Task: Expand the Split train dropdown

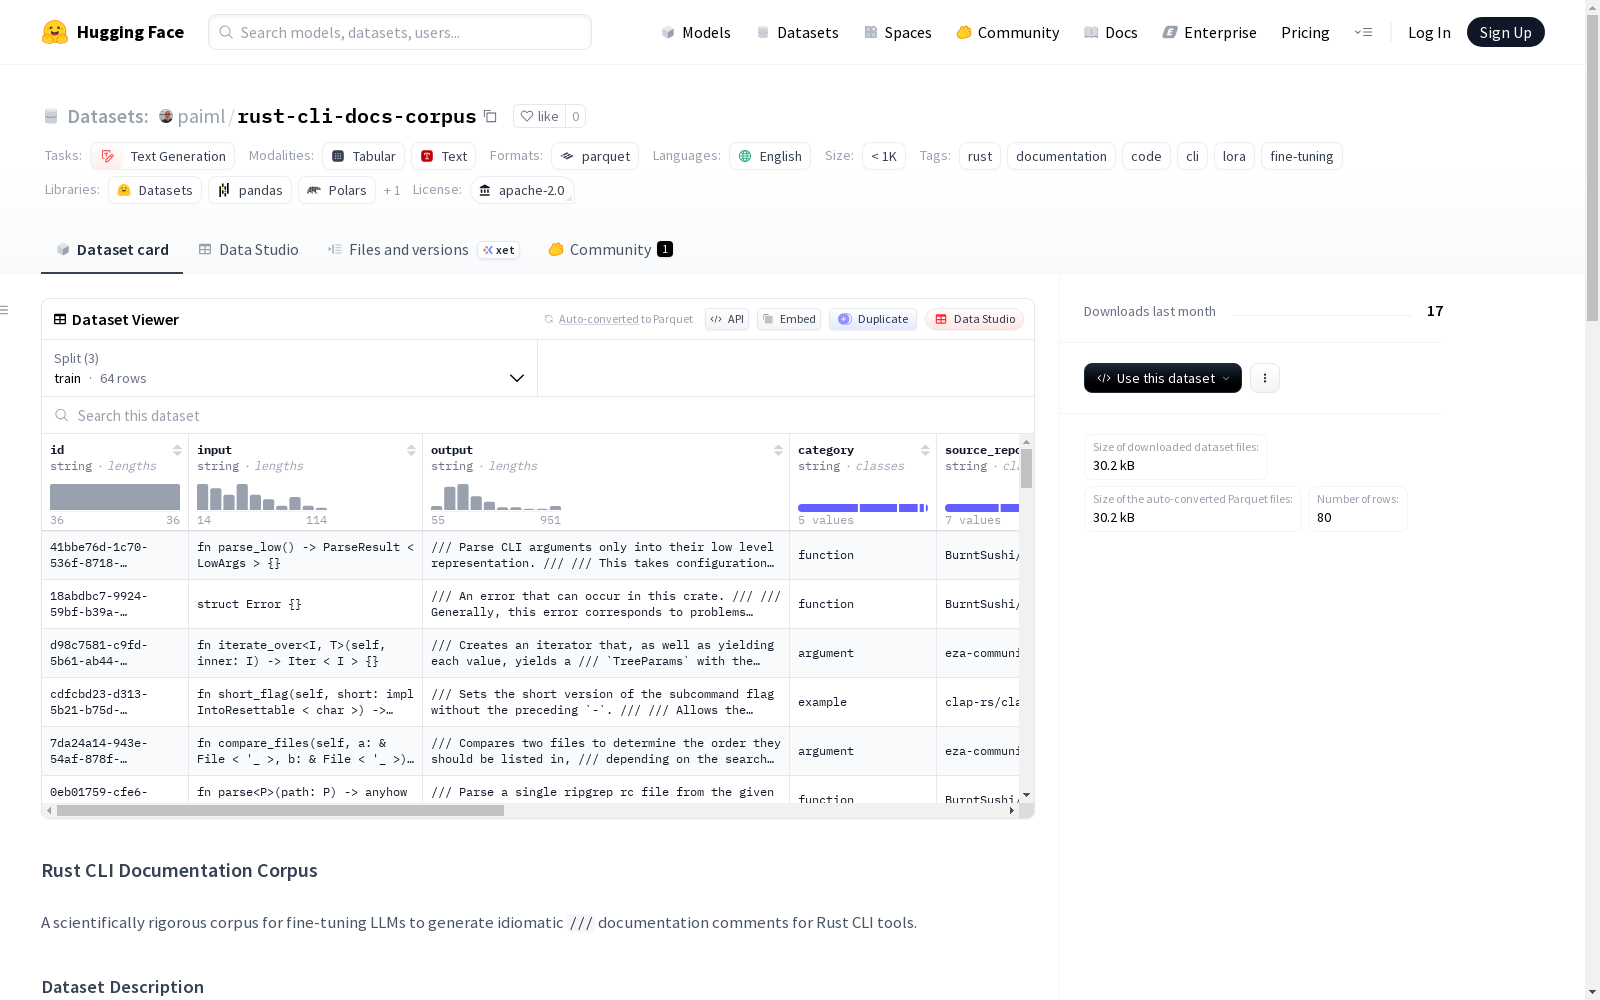Action: tap(290, 368)
